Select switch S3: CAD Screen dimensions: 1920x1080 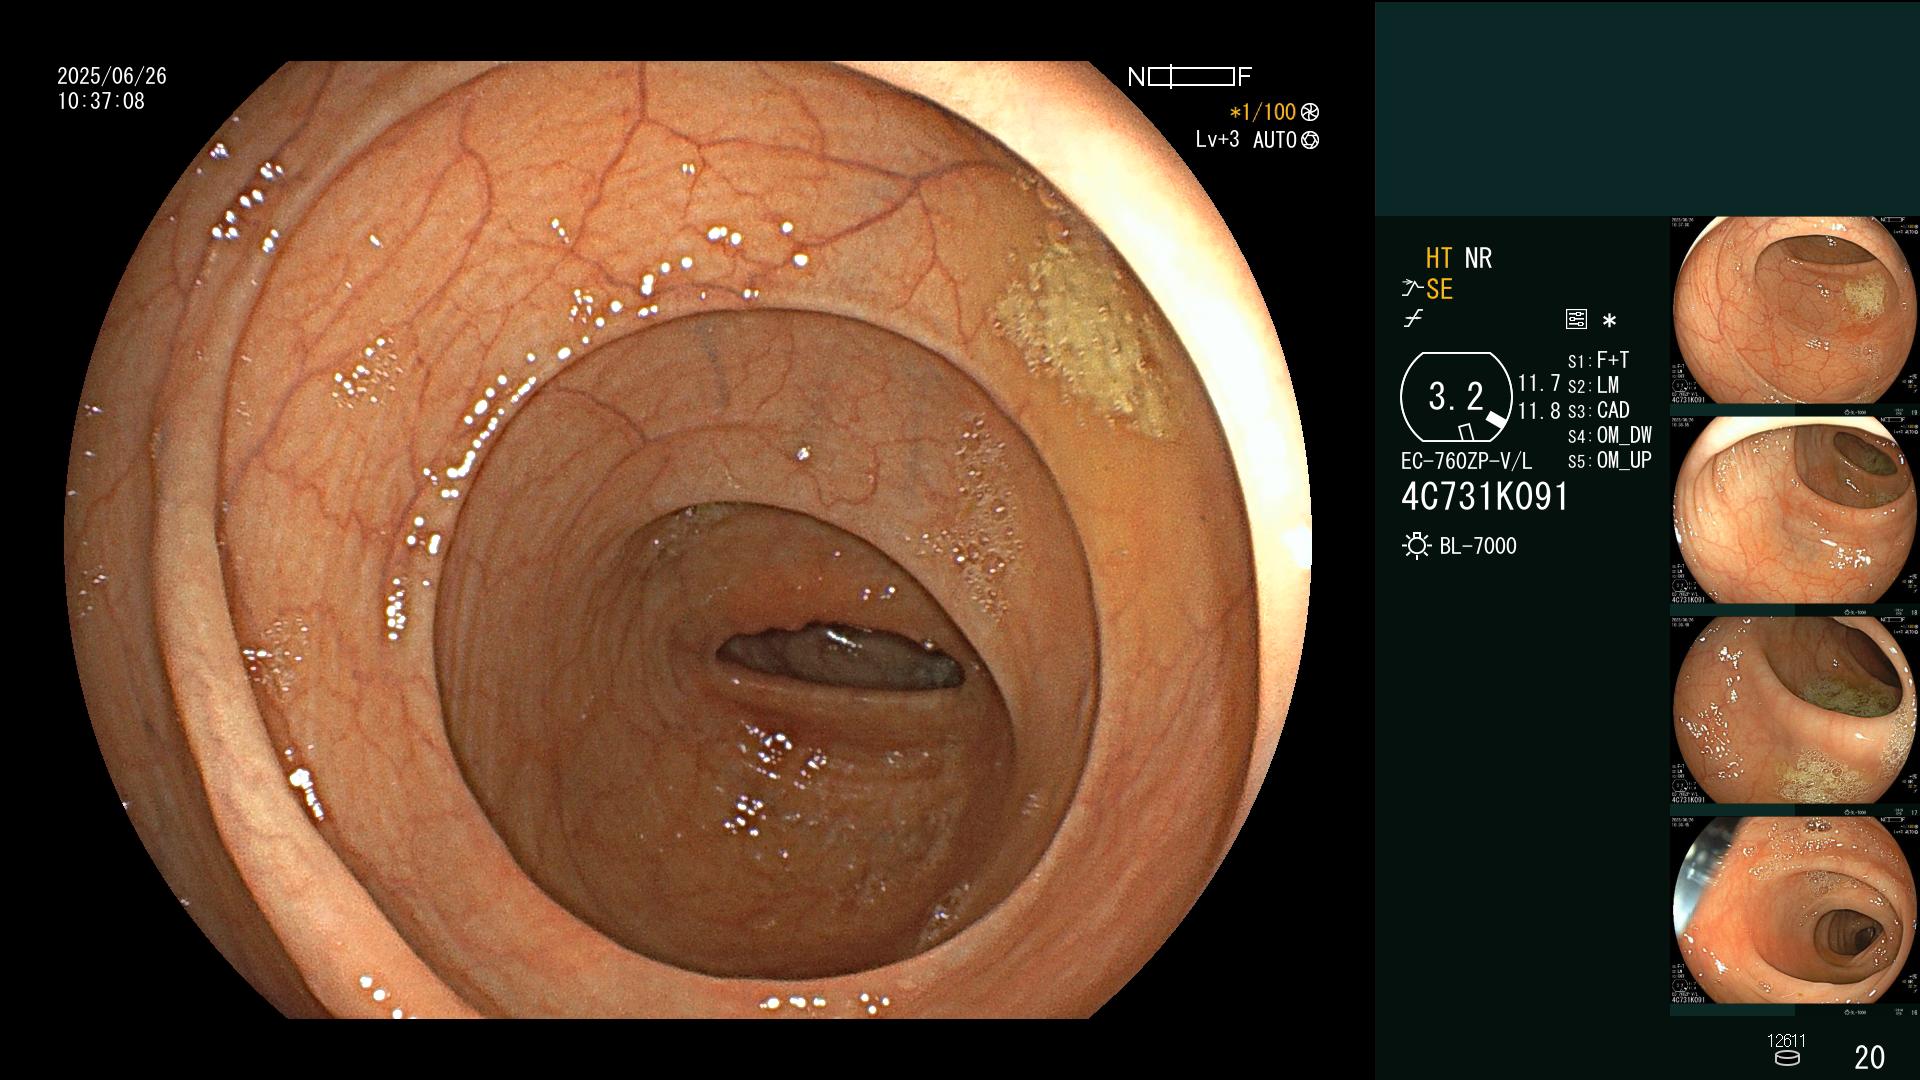pos(1598,410)
